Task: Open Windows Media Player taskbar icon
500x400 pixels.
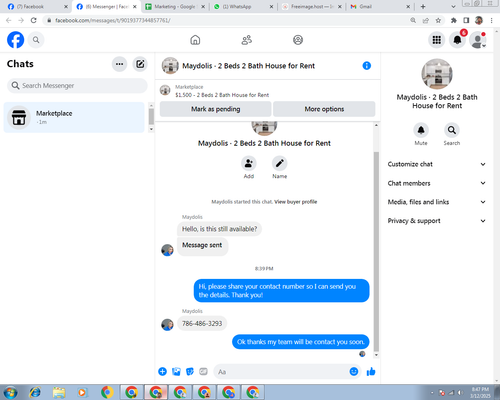Action: pyautogui.click(x=82, y=392)
